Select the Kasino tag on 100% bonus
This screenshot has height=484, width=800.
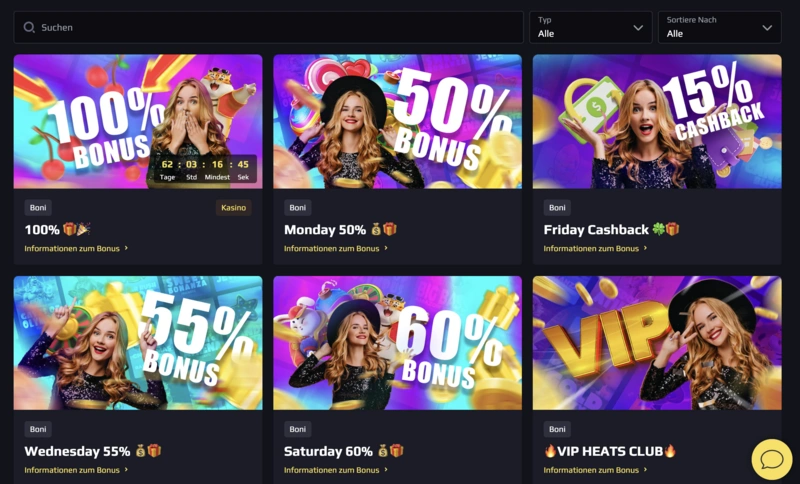(234, 208)
